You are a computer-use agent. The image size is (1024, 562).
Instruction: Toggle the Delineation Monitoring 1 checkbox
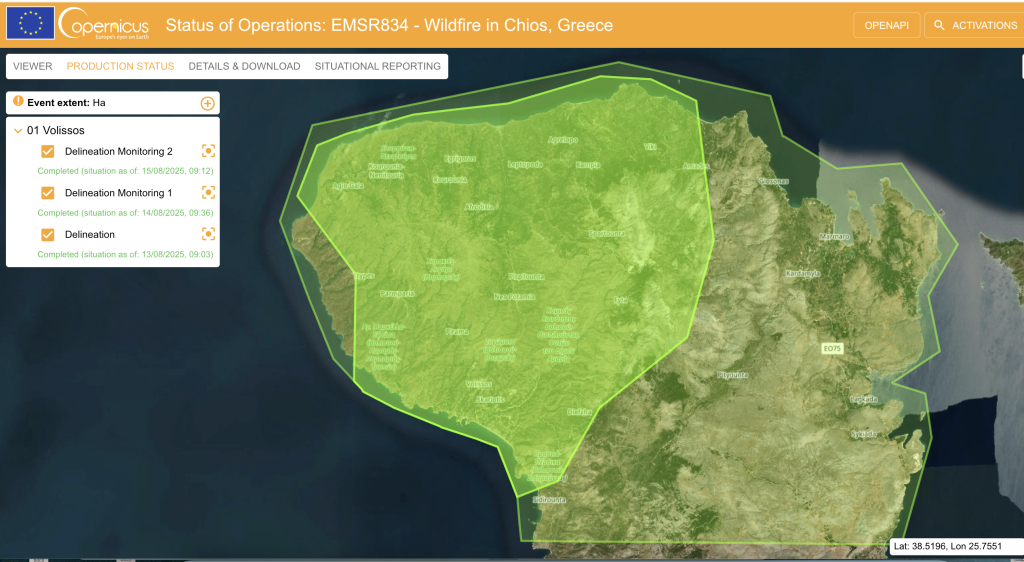(x=48, y=193)
